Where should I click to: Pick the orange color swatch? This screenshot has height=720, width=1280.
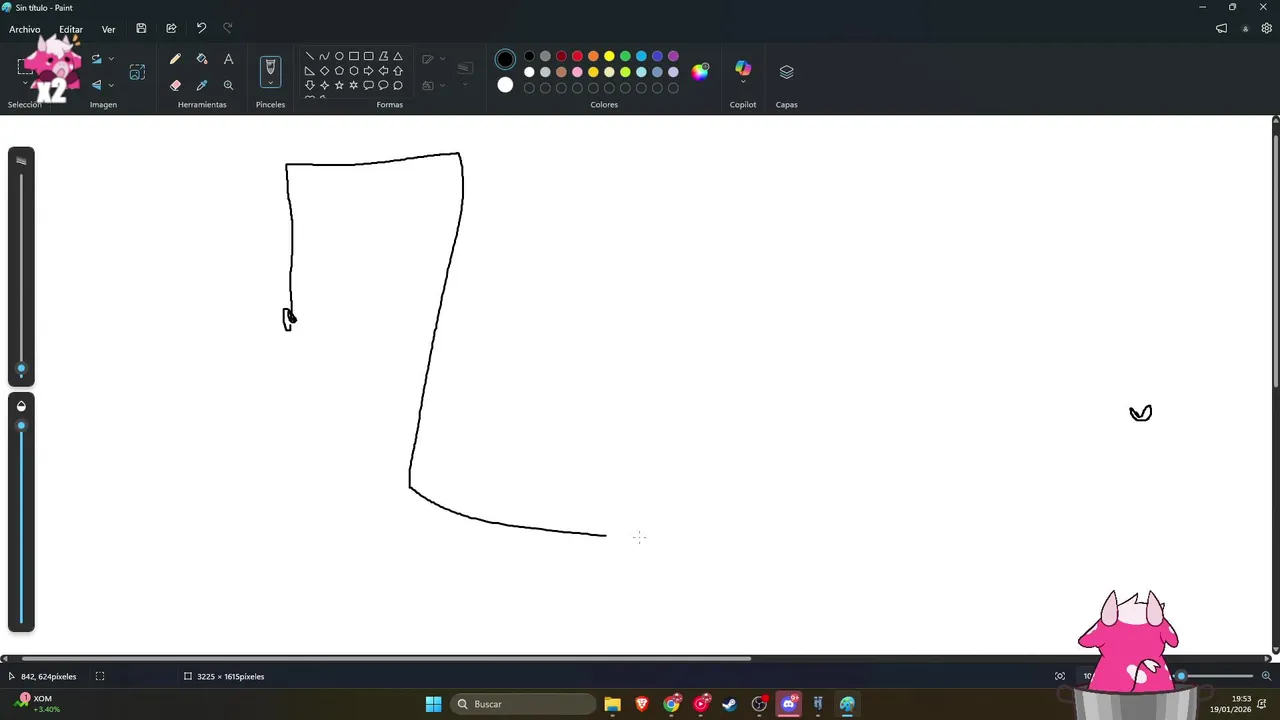[593, 56]
